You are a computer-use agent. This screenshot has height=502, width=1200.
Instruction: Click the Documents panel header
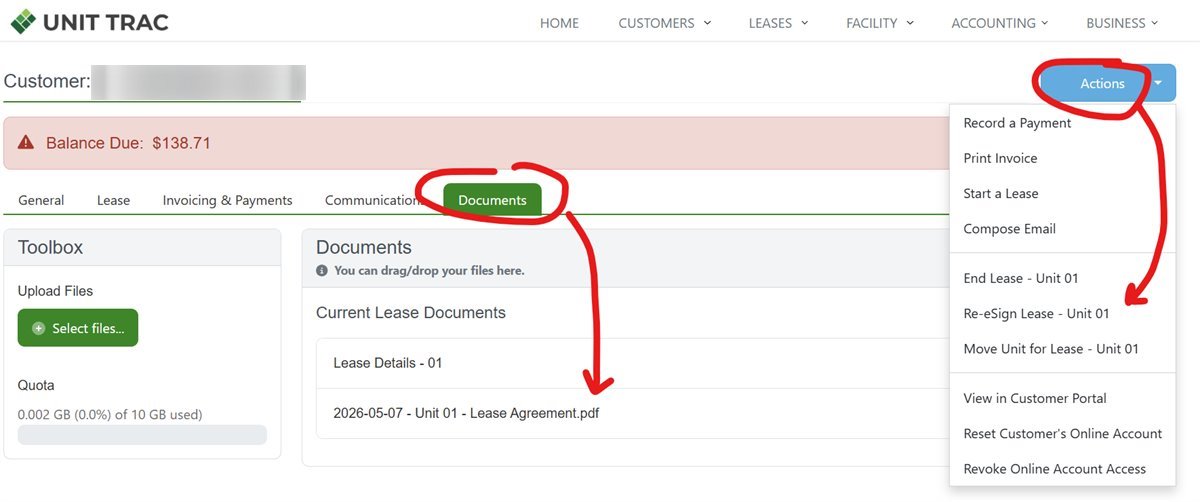pos(626,258)
